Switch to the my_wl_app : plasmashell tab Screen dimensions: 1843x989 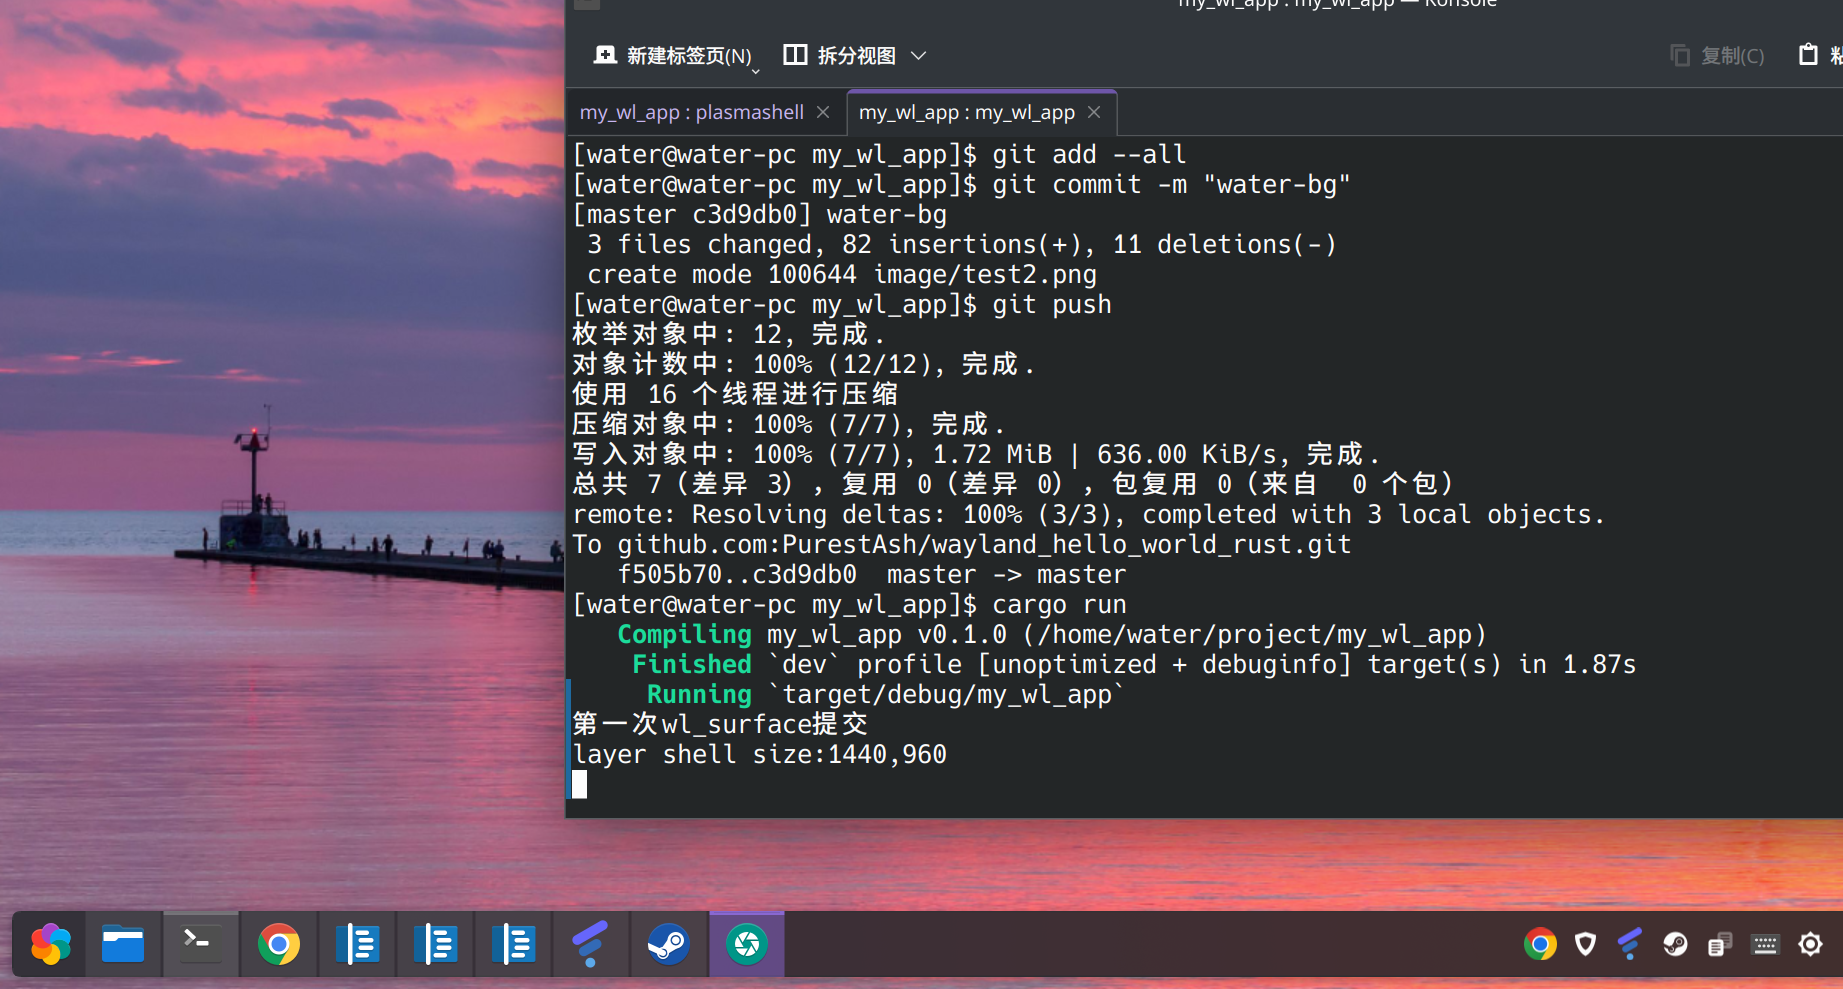(692, 112)
